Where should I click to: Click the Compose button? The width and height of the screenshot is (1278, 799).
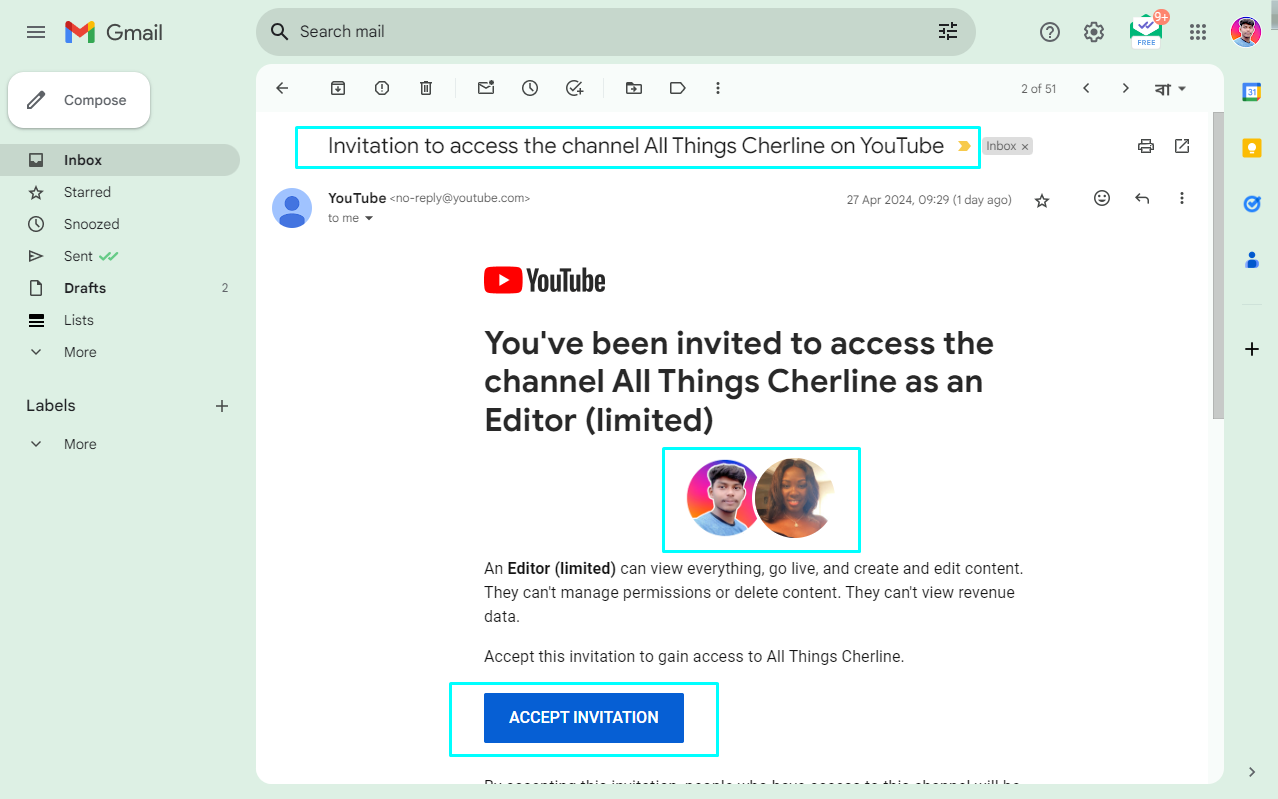point(79,100)
